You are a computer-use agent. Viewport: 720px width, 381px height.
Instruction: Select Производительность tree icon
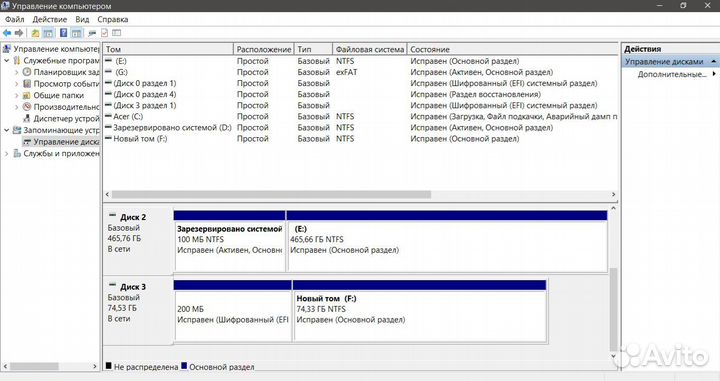click(27, 107)
